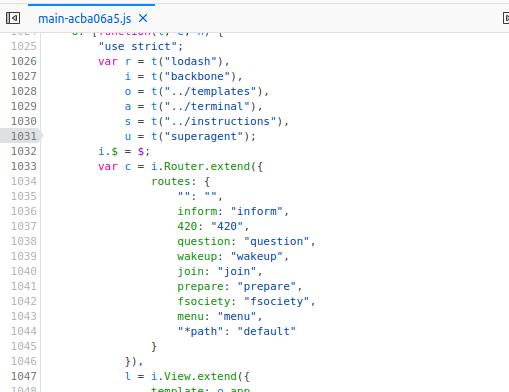Click the "use strict" directive
Viewport: 509px width, 392px height.
pos(138,46)
